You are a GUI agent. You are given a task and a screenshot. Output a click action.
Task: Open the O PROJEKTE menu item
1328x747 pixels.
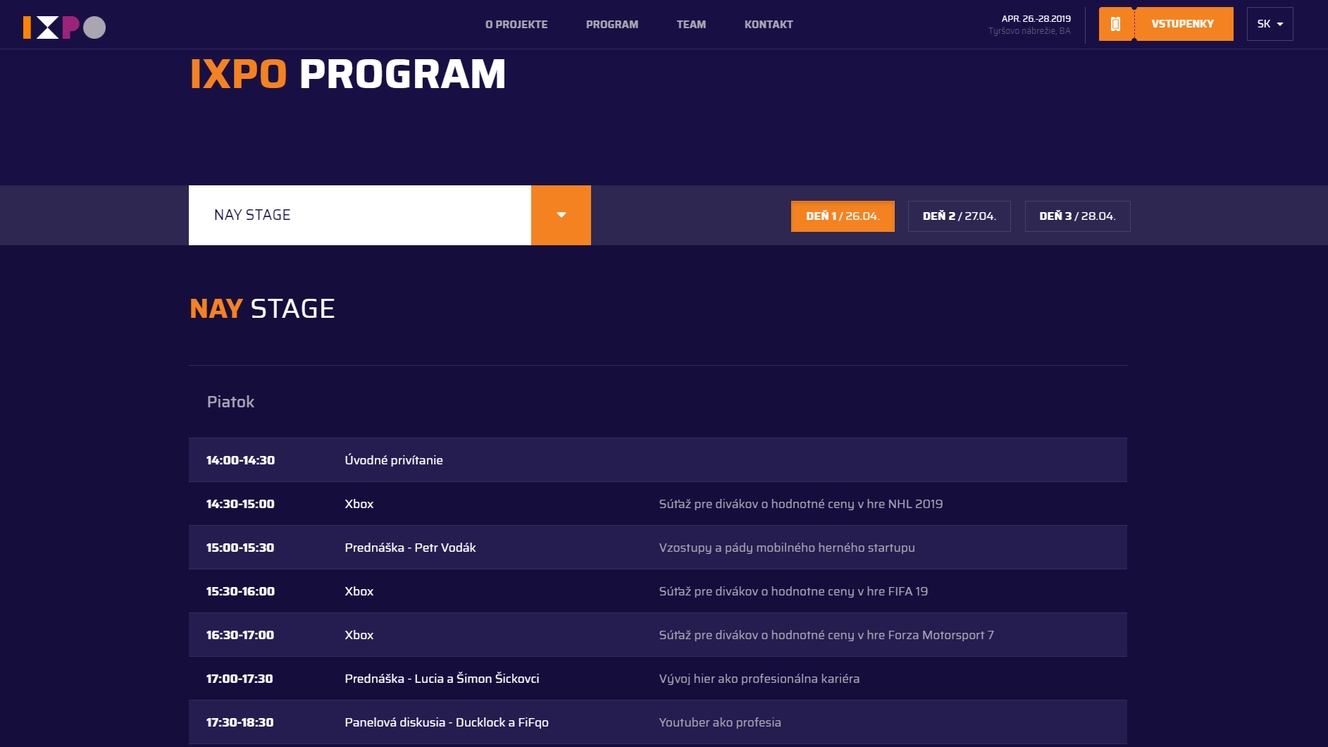pyautogui.click(x=516, y=24)
